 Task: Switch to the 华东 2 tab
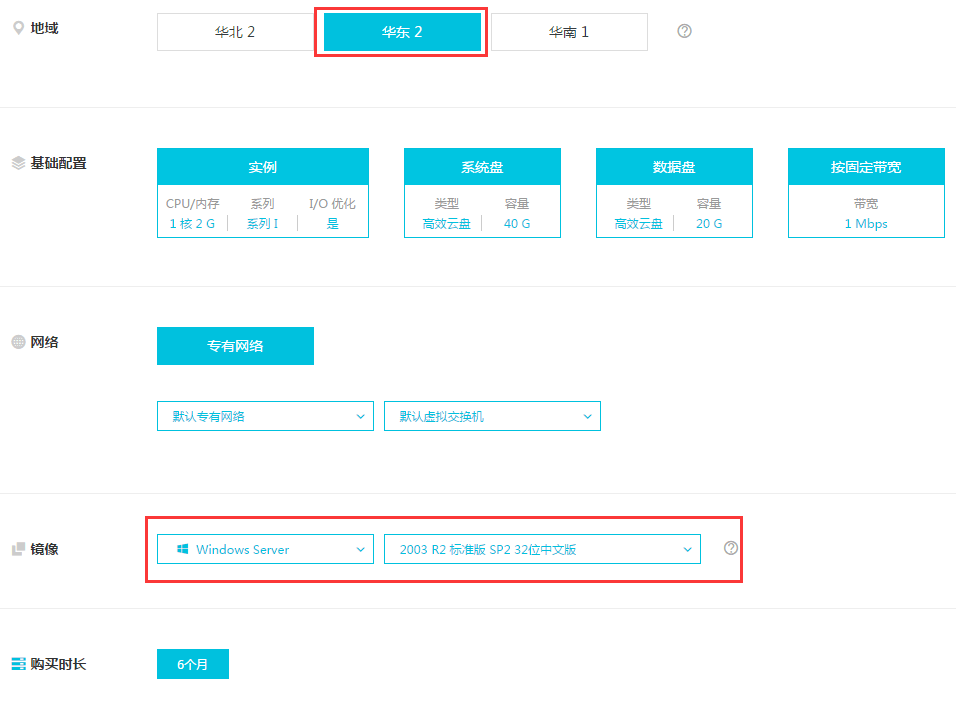click(x=401, y=31)
